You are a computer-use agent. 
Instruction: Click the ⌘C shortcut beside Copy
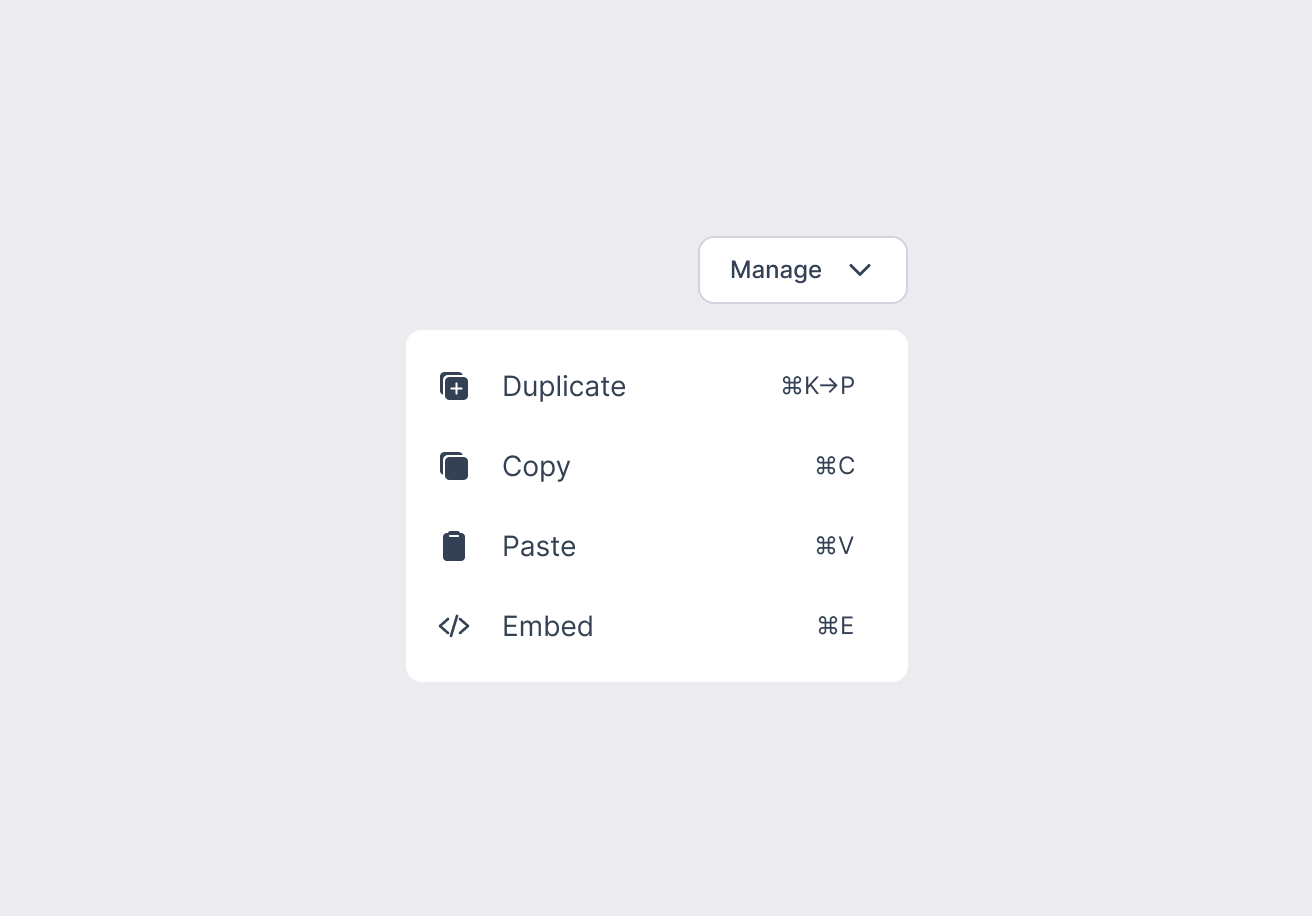pyautogui.click(x=835, y=466)
